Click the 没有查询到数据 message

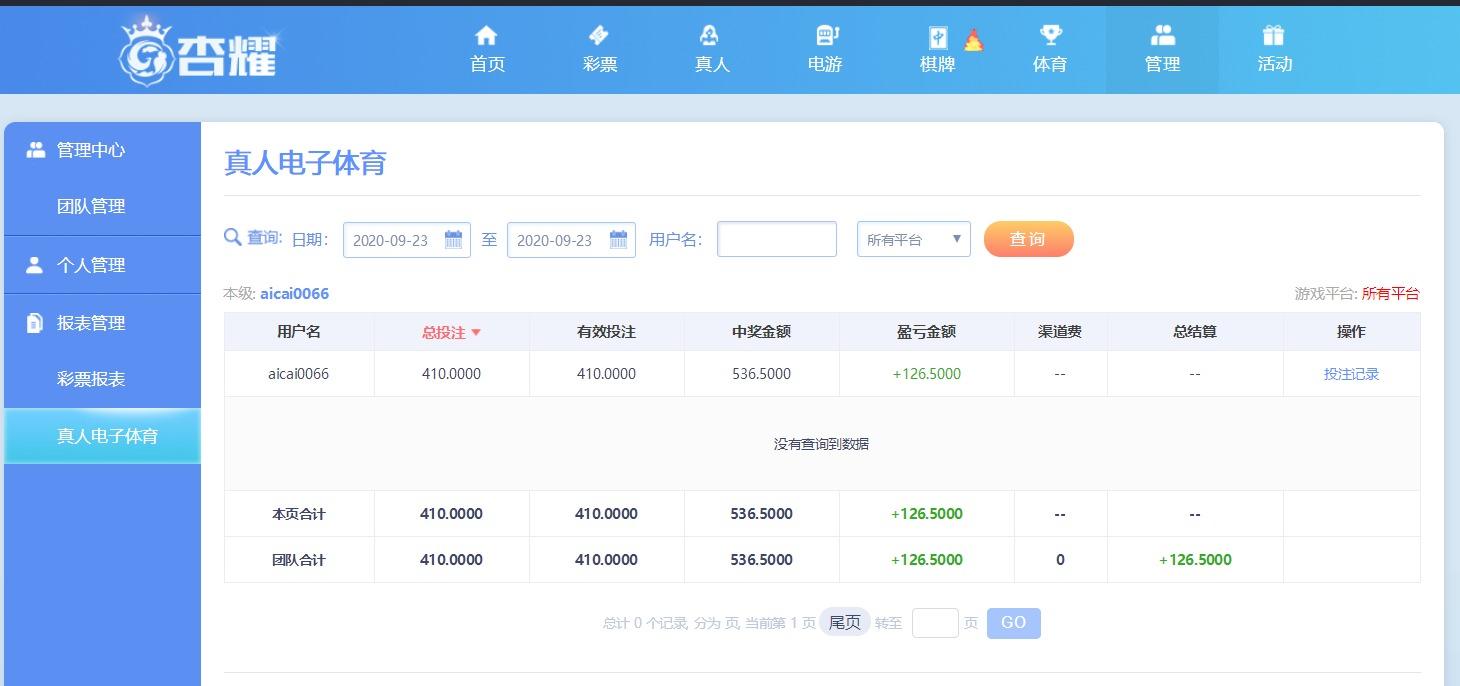point(821,444)
